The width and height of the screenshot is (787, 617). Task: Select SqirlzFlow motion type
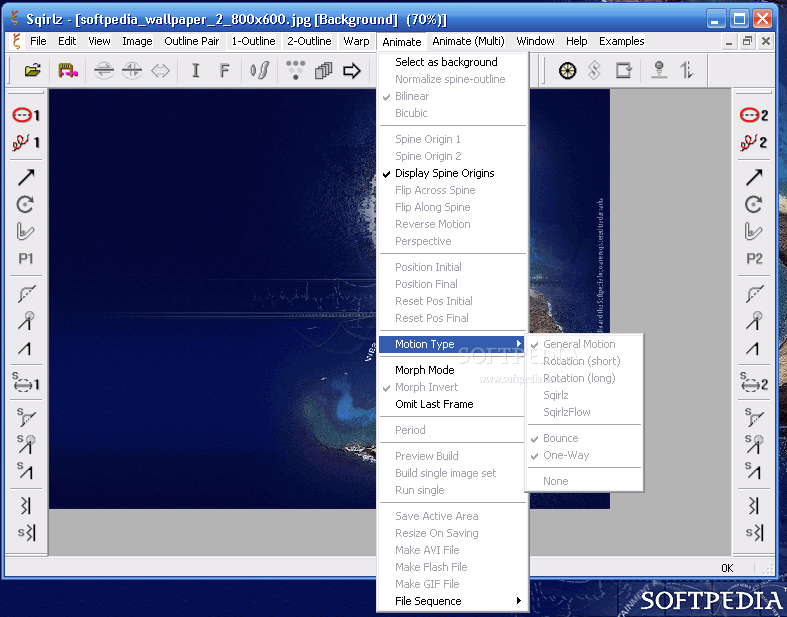click(x=567, y=412)
